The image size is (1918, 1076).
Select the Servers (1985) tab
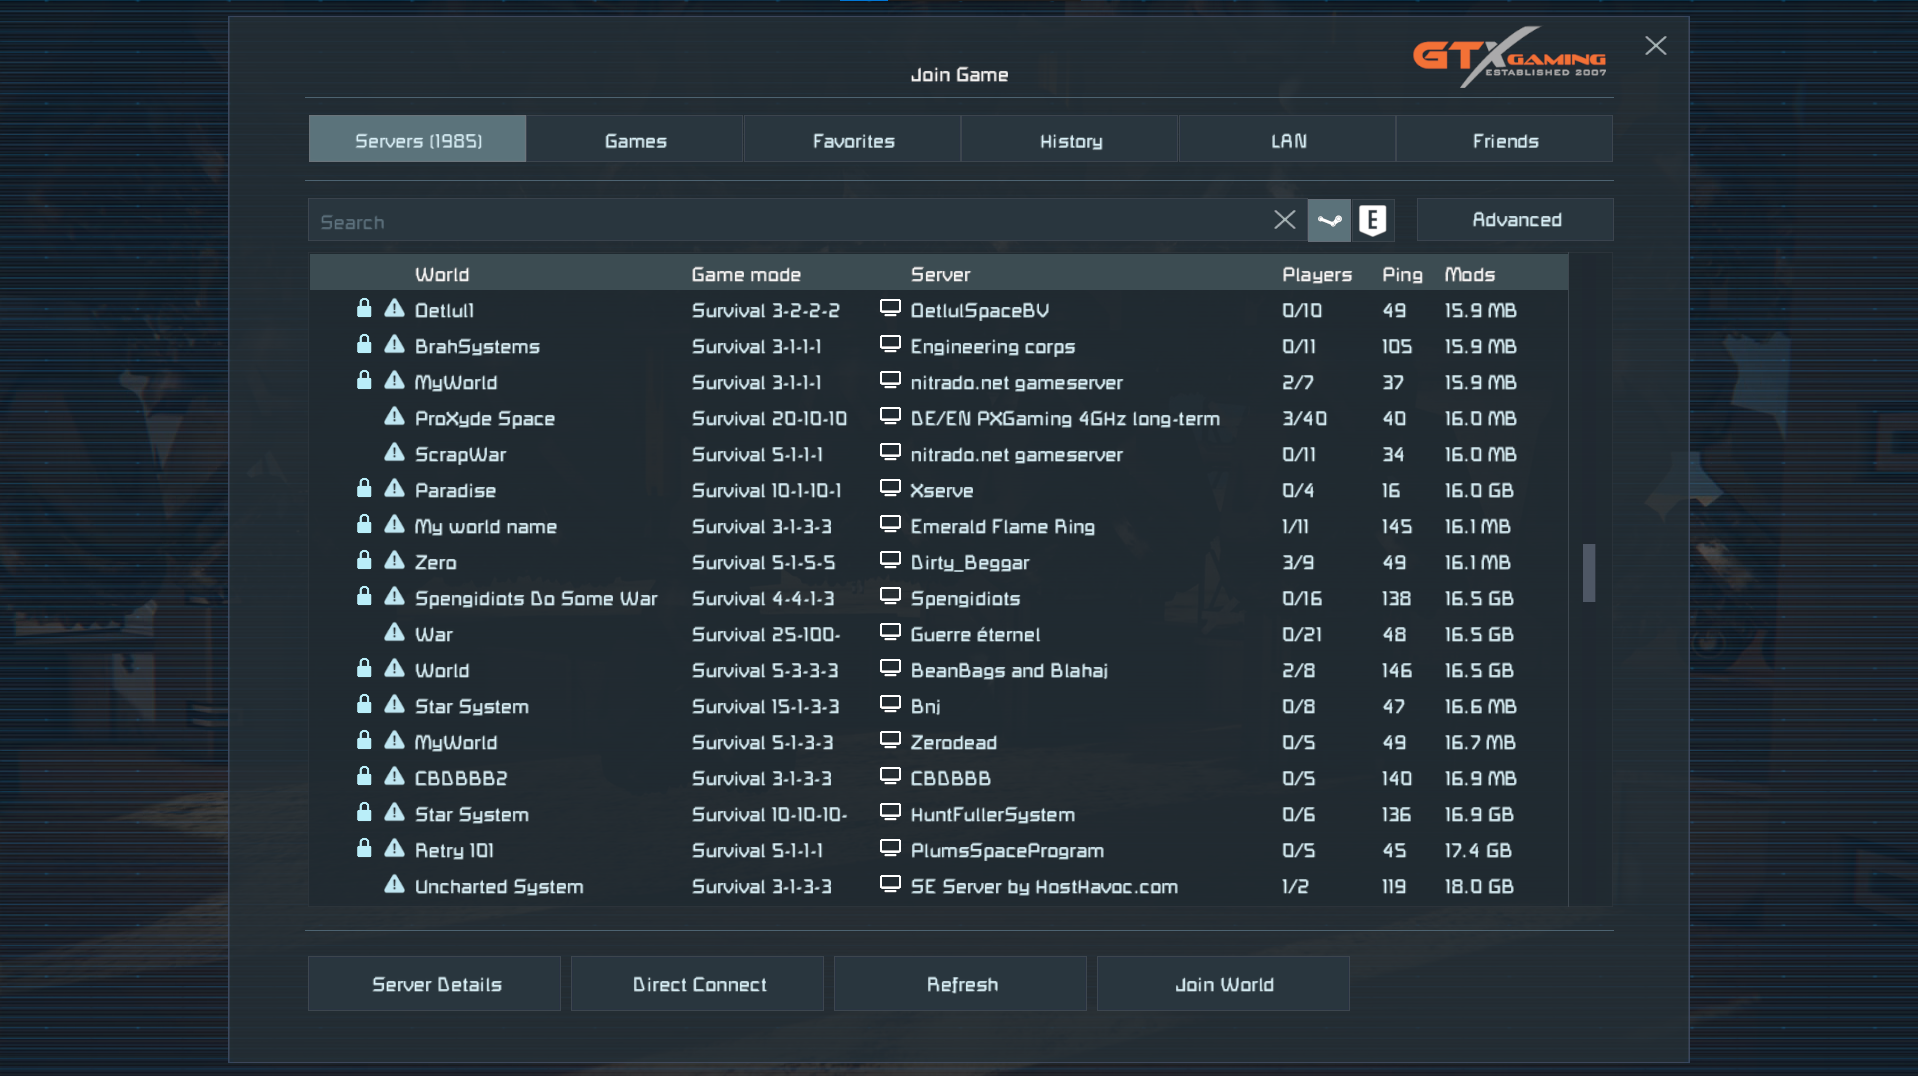click(418, 139)
